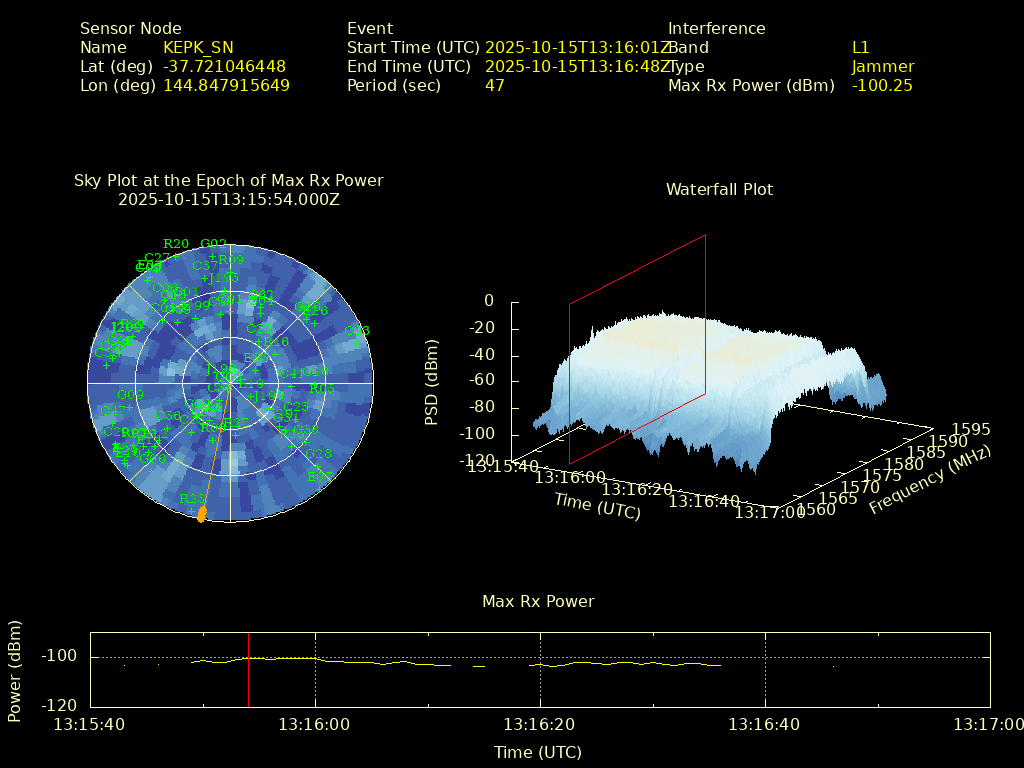The width and height of the screenshot is (1024, 768).
Task: Click the Jammer interference type value
Action: click(x=882, y=66)
